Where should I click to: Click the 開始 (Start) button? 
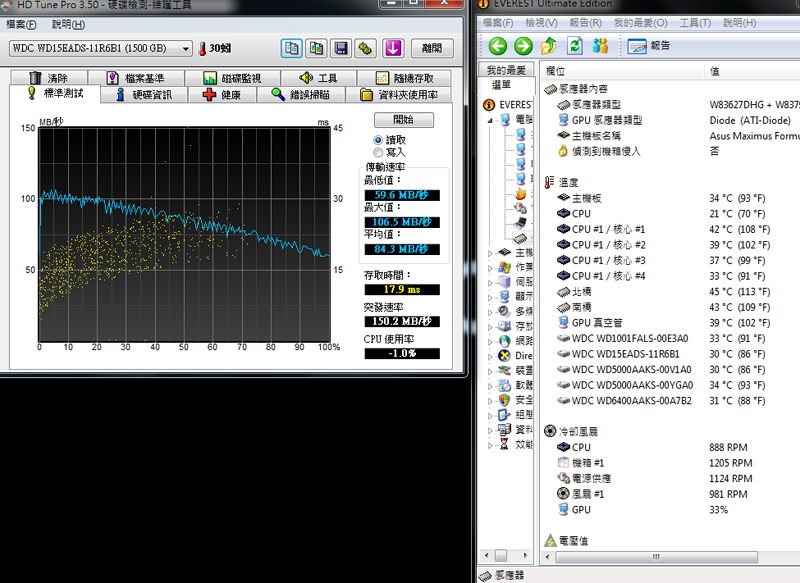pyautogui.click(x=402, y=119)
